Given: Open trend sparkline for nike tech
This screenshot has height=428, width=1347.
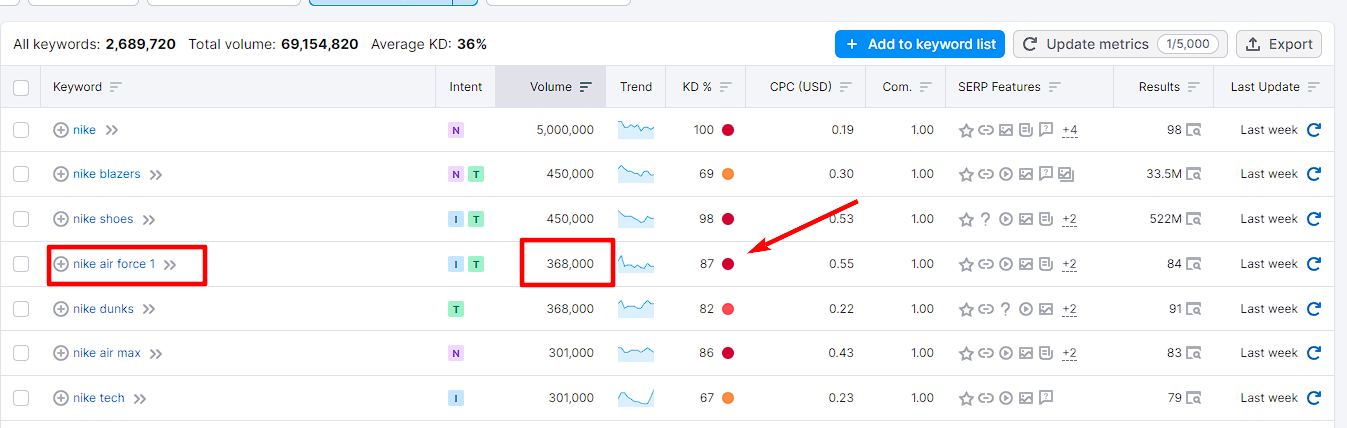Looking at the screenshot, I should pyautogui.click(x=636, y=397).
